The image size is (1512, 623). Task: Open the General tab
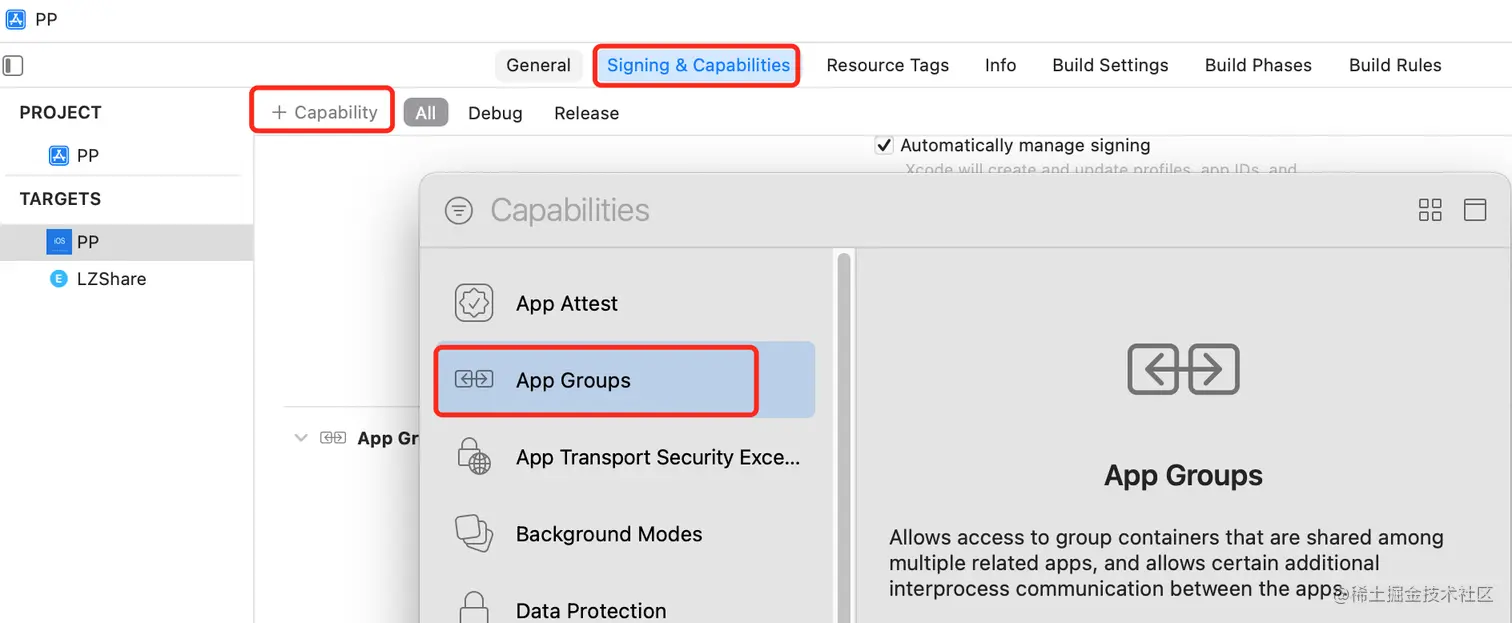click(x=538, y=65)
